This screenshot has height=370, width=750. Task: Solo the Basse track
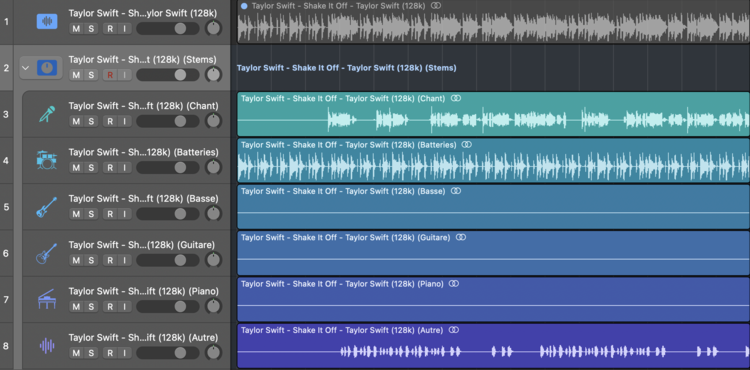[x=91, y=214]
